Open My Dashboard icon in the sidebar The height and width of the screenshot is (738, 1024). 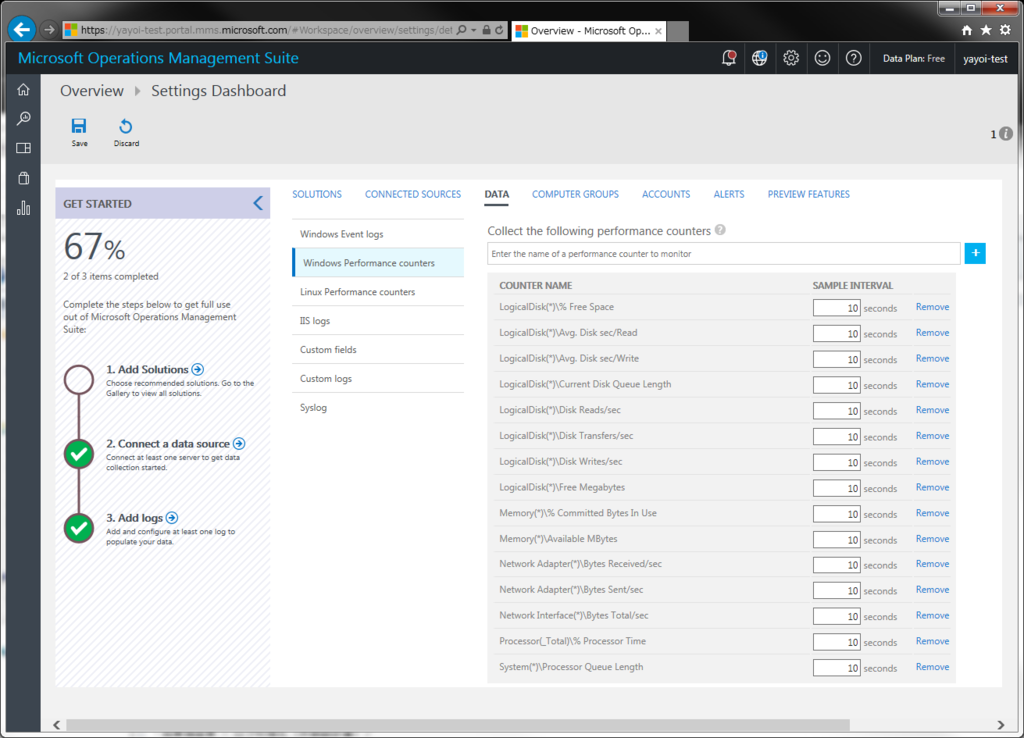(24, 148)
